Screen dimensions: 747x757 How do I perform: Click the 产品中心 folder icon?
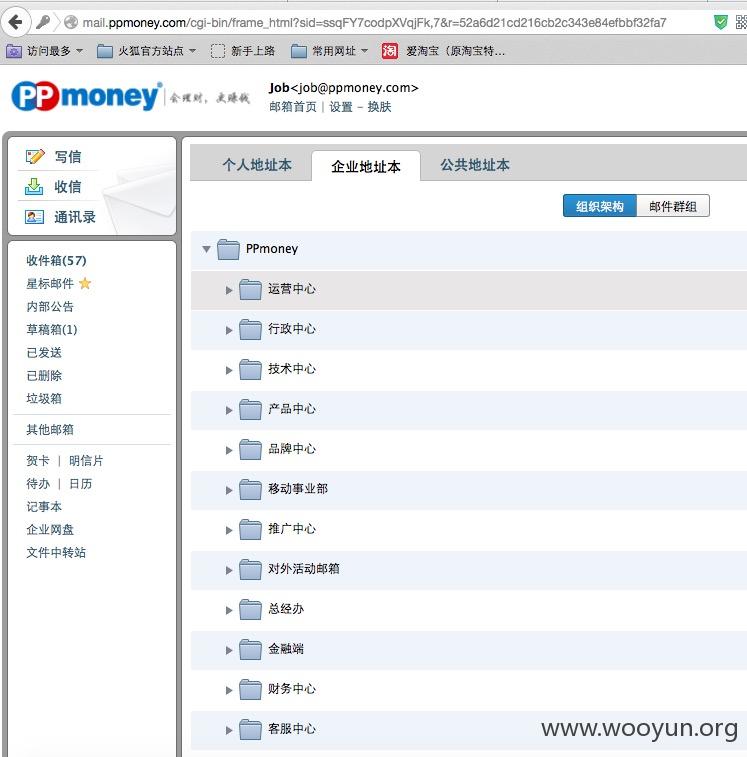click(250, 409)
